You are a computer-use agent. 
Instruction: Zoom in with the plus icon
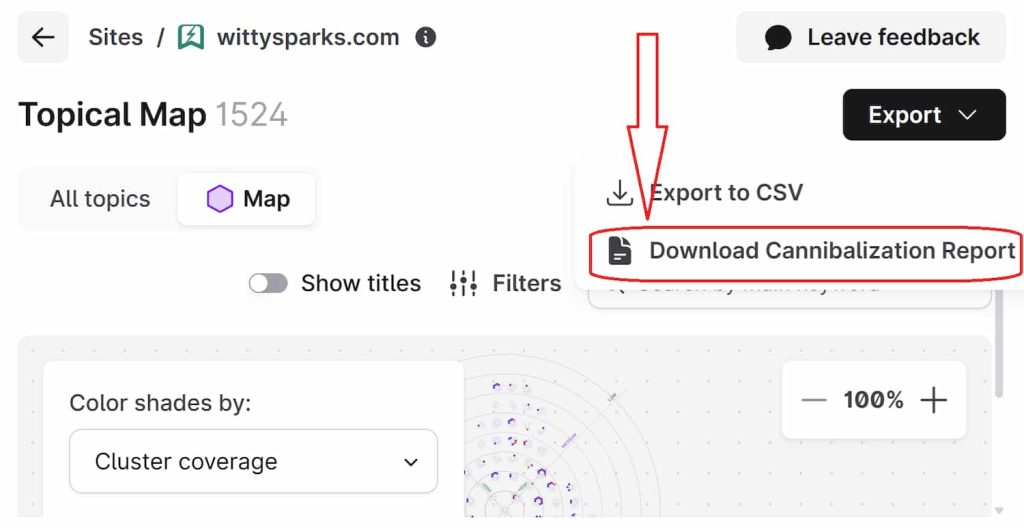pyautogui.click(x=933, y=400)
